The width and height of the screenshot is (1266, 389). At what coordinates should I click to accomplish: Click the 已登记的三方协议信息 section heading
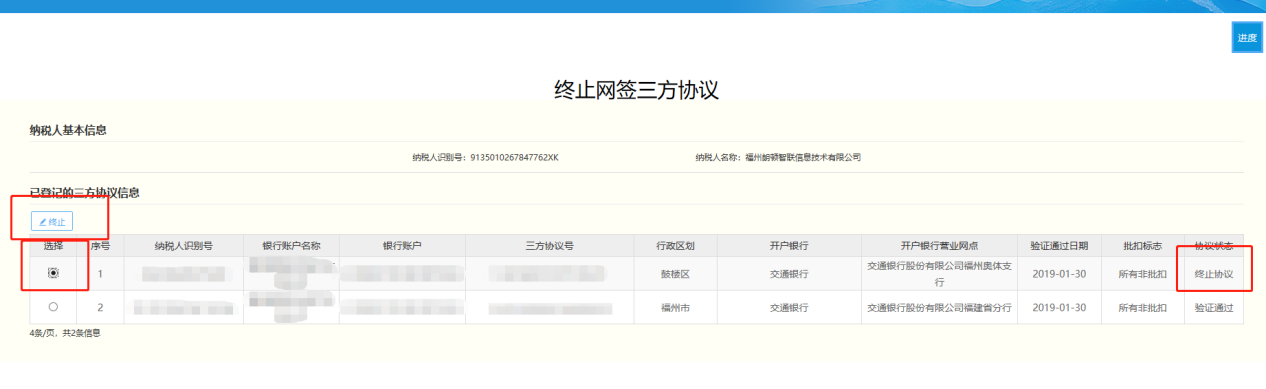[84, 192]
